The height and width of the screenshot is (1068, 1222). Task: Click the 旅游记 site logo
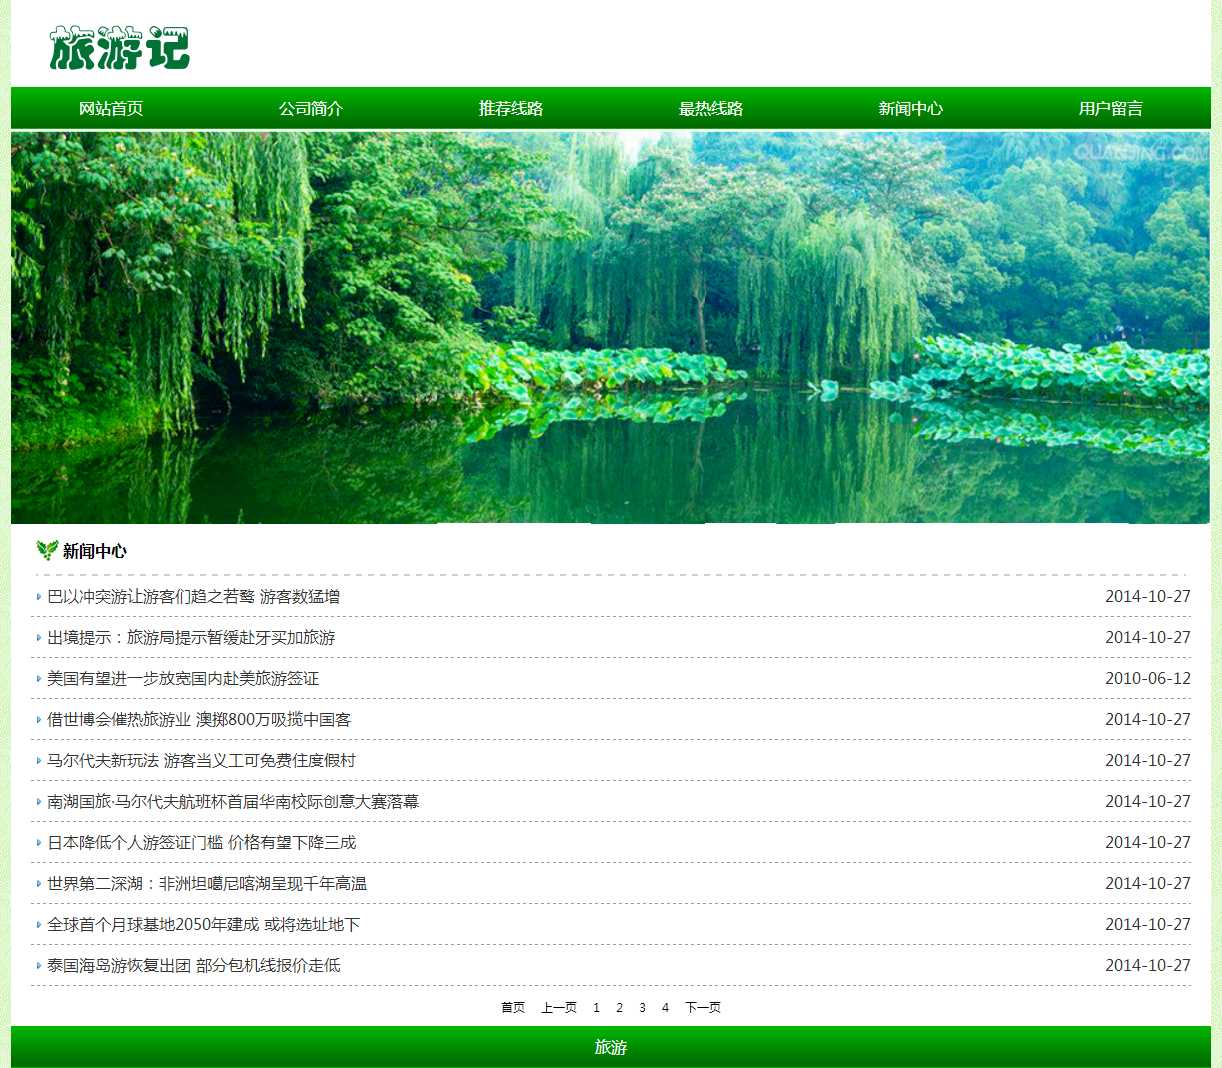(x=119, y=48)
